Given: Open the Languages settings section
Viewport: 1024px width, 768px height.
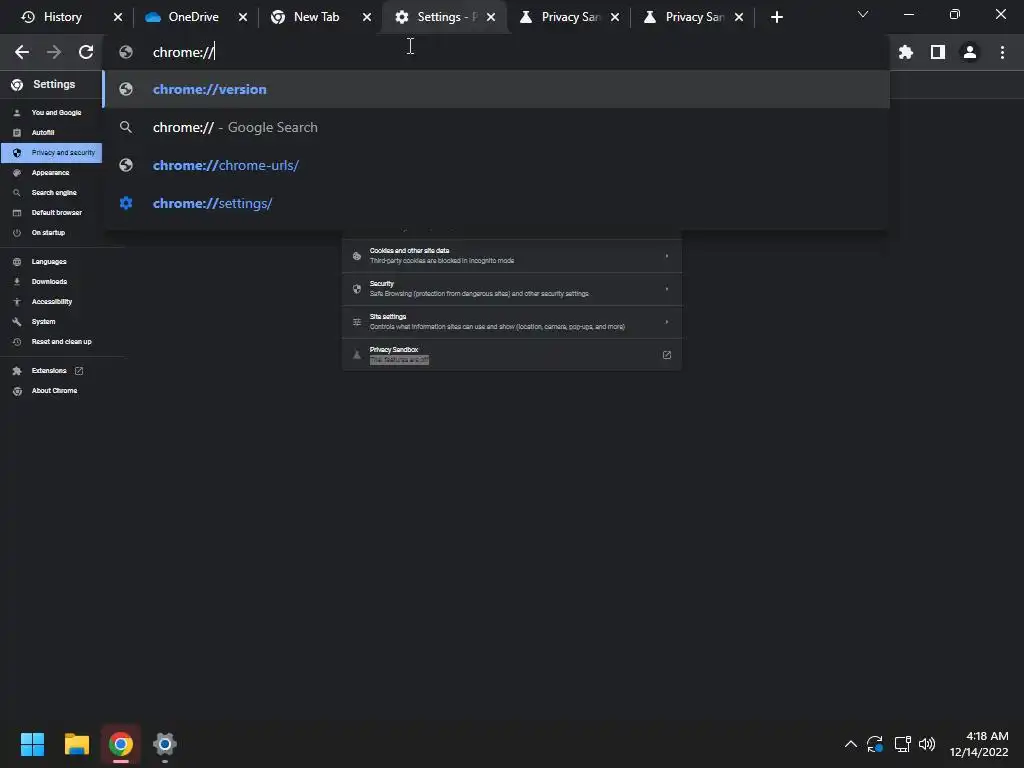Looking at the screenshot, I should (51, 262).
